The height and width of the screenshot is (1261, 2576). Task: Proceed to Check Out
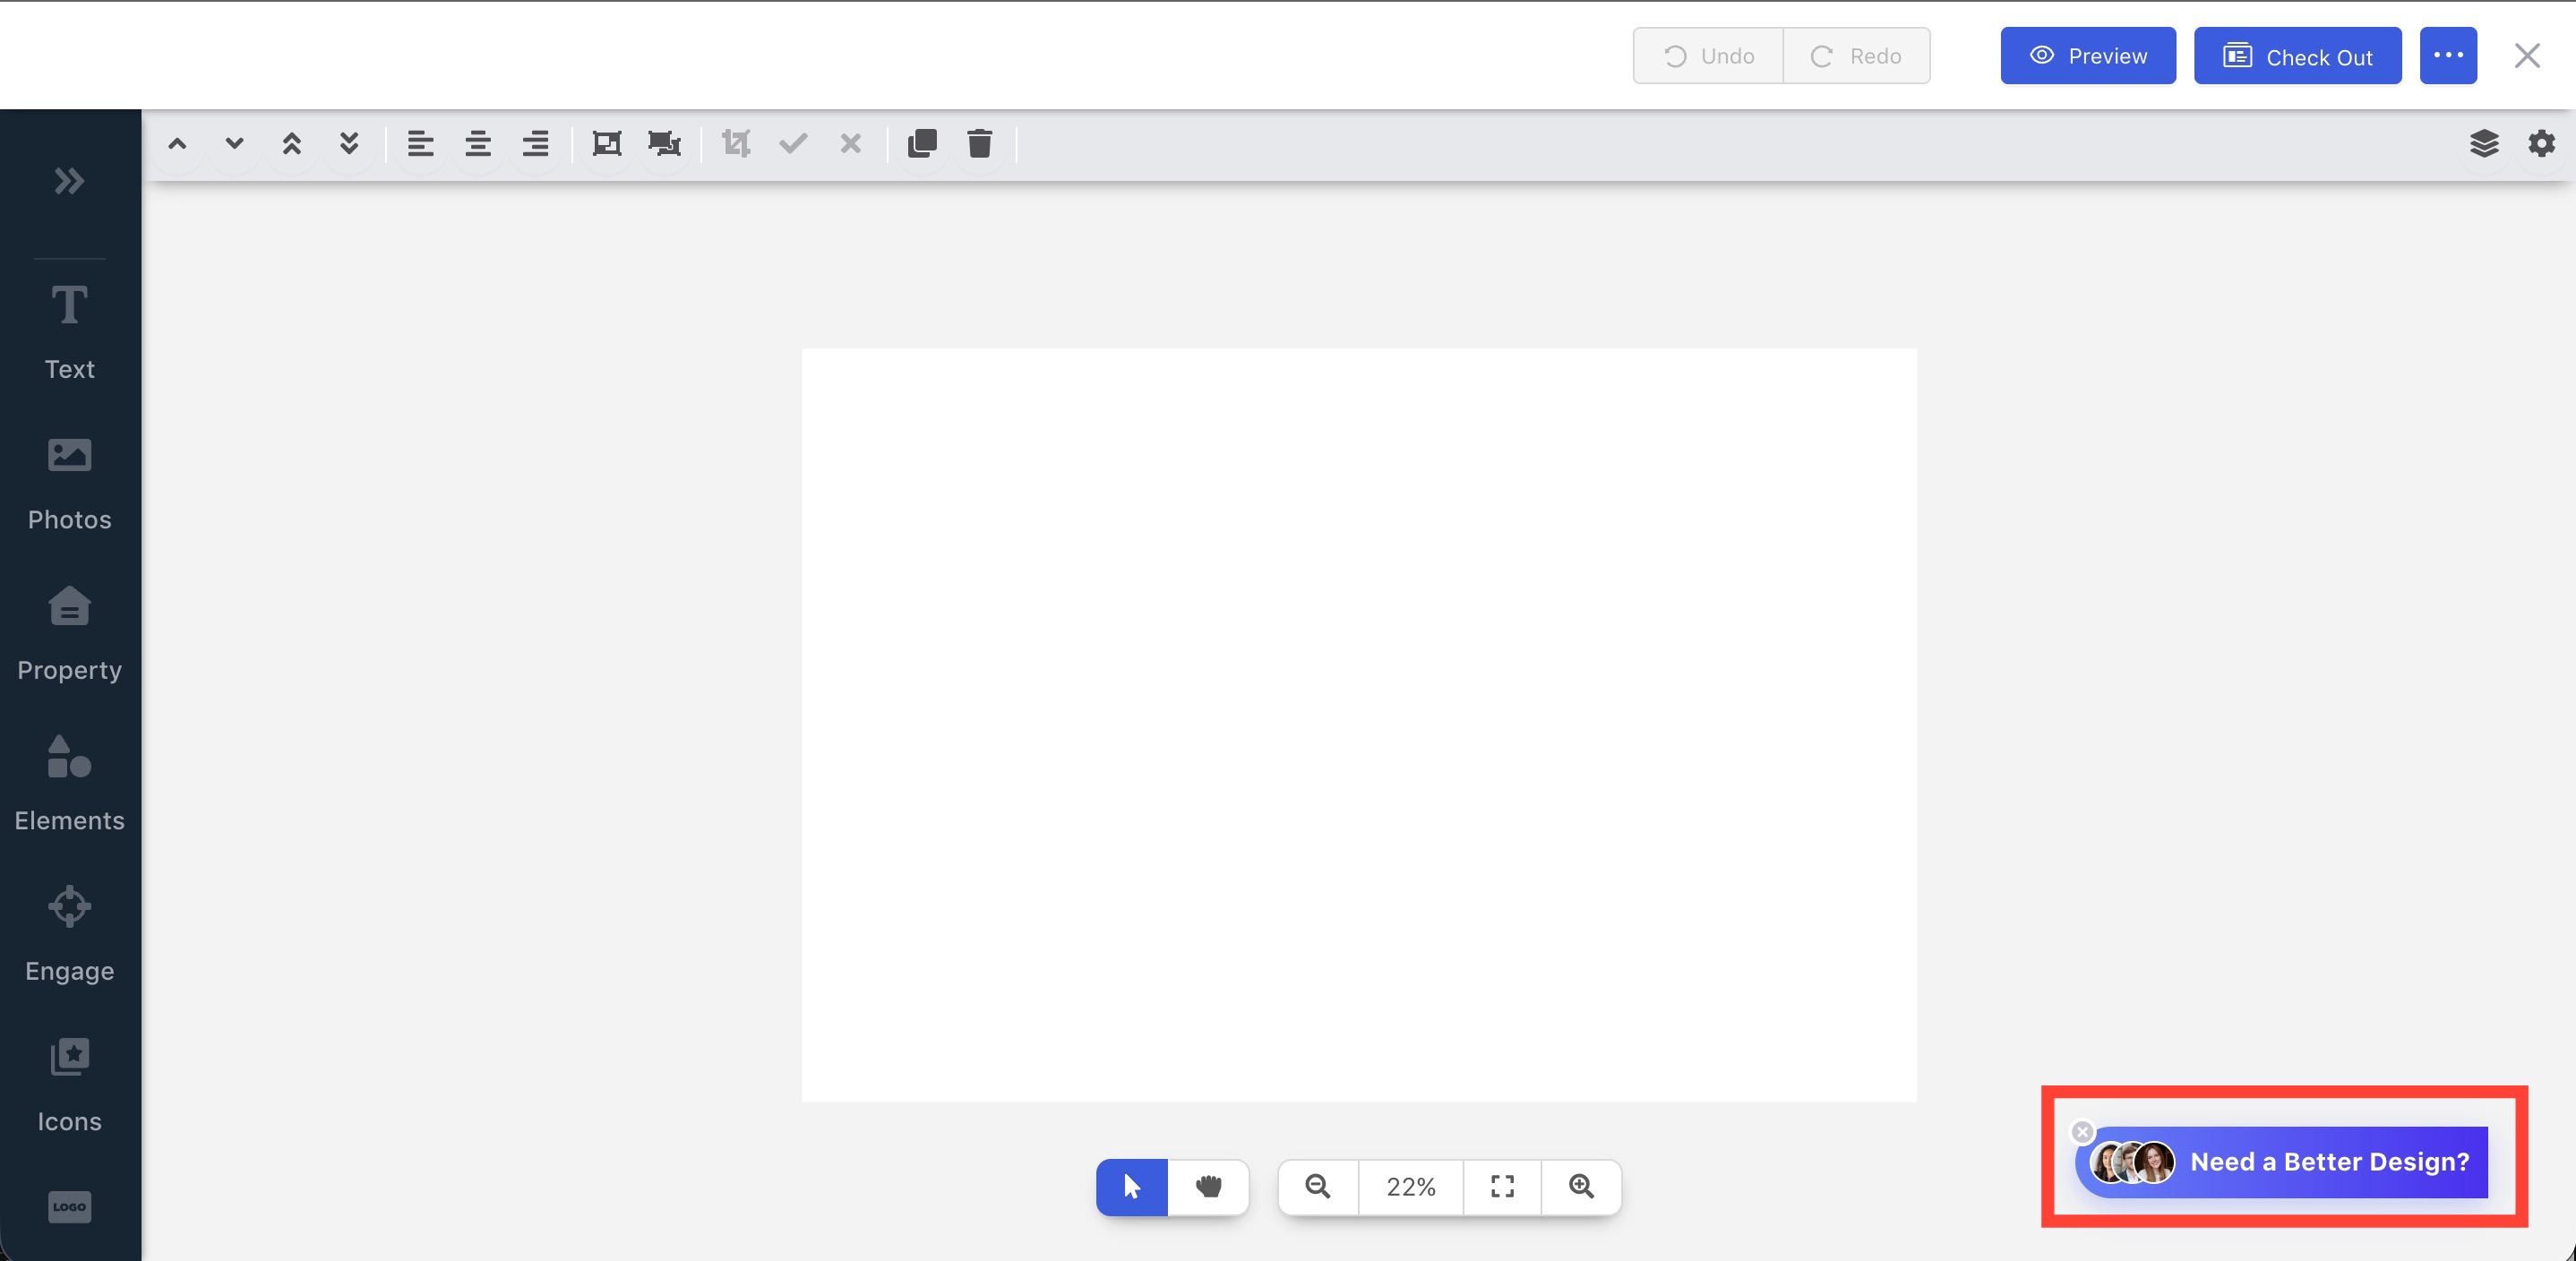click(x=2297, y=56)
